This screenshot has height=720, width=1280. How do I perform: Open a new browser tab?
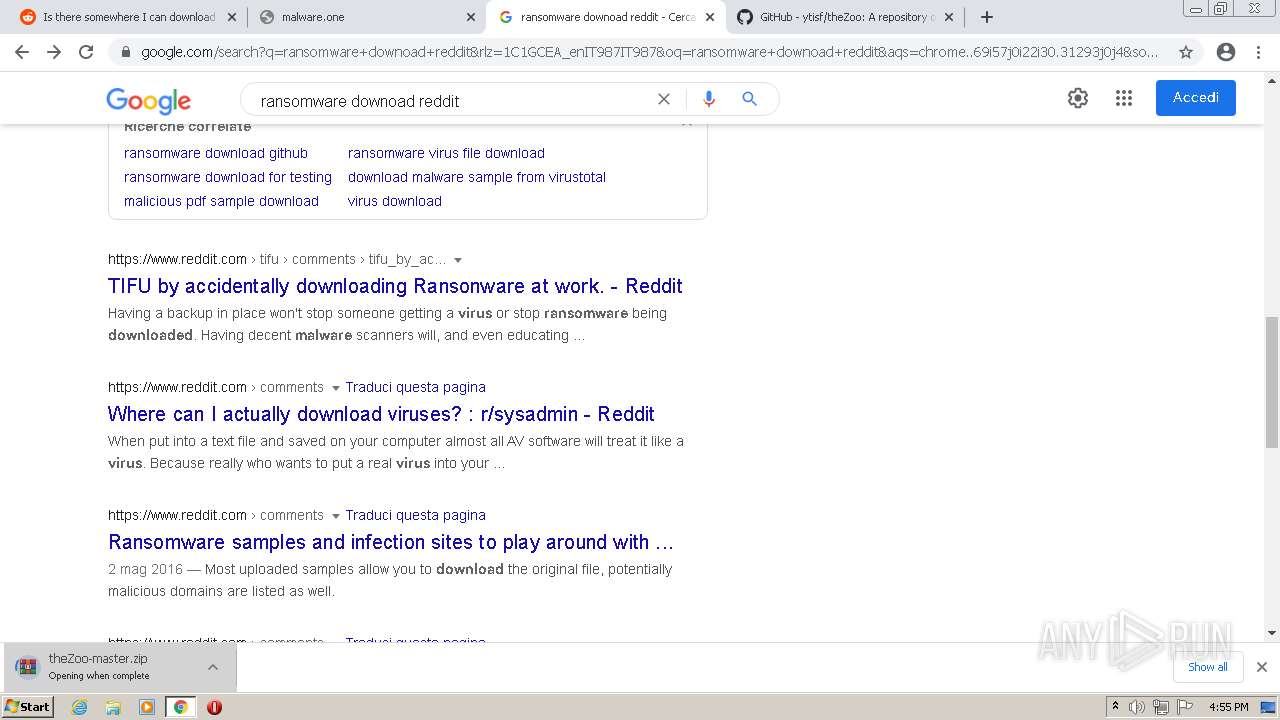[x=987, y=17]
